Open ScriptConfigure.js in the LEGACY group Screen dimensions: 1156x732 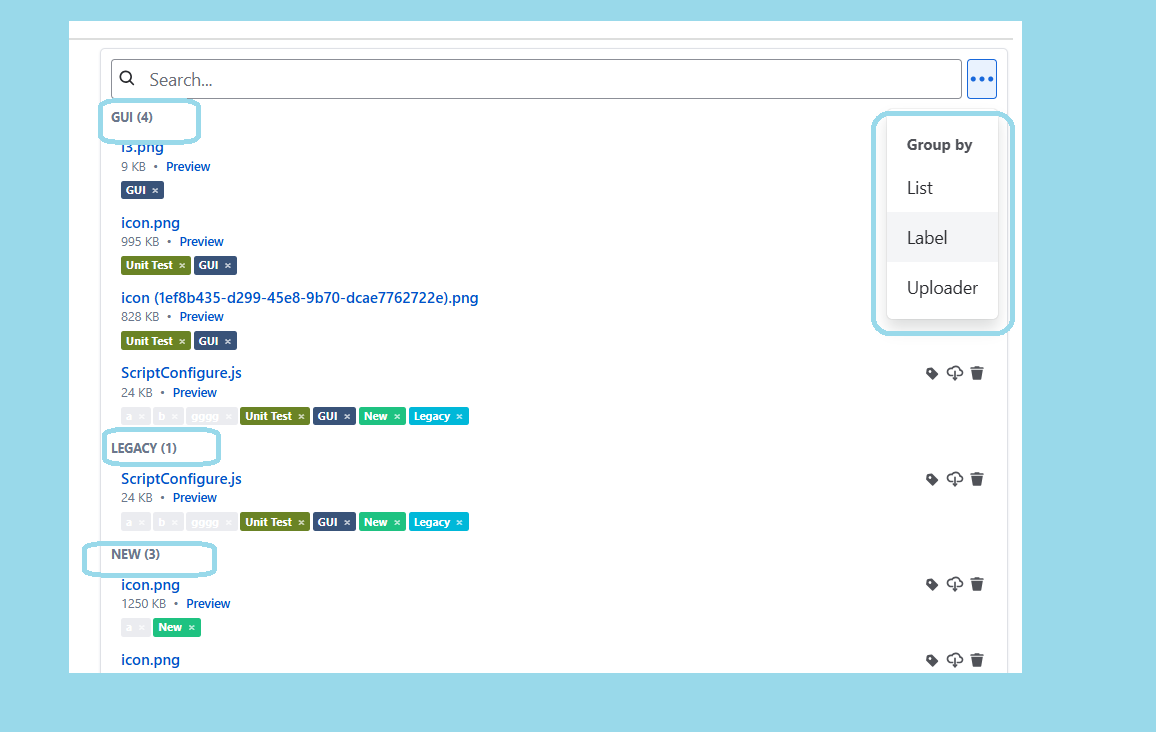181,479
